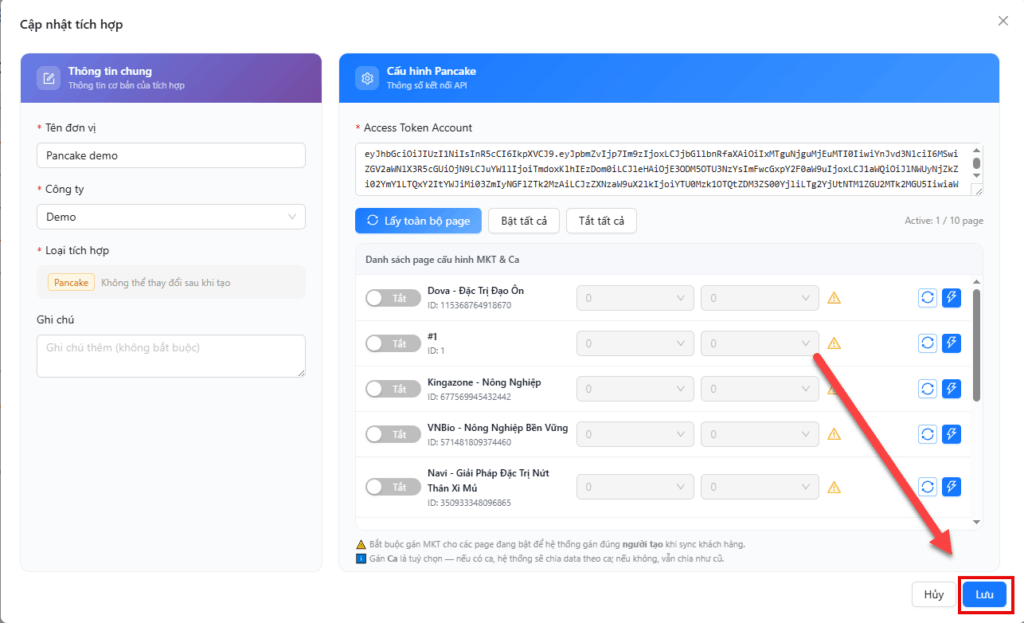Toggle the switch for page #1
Viewport: 1024px width, 623px height.
click(x=392, y=343)
